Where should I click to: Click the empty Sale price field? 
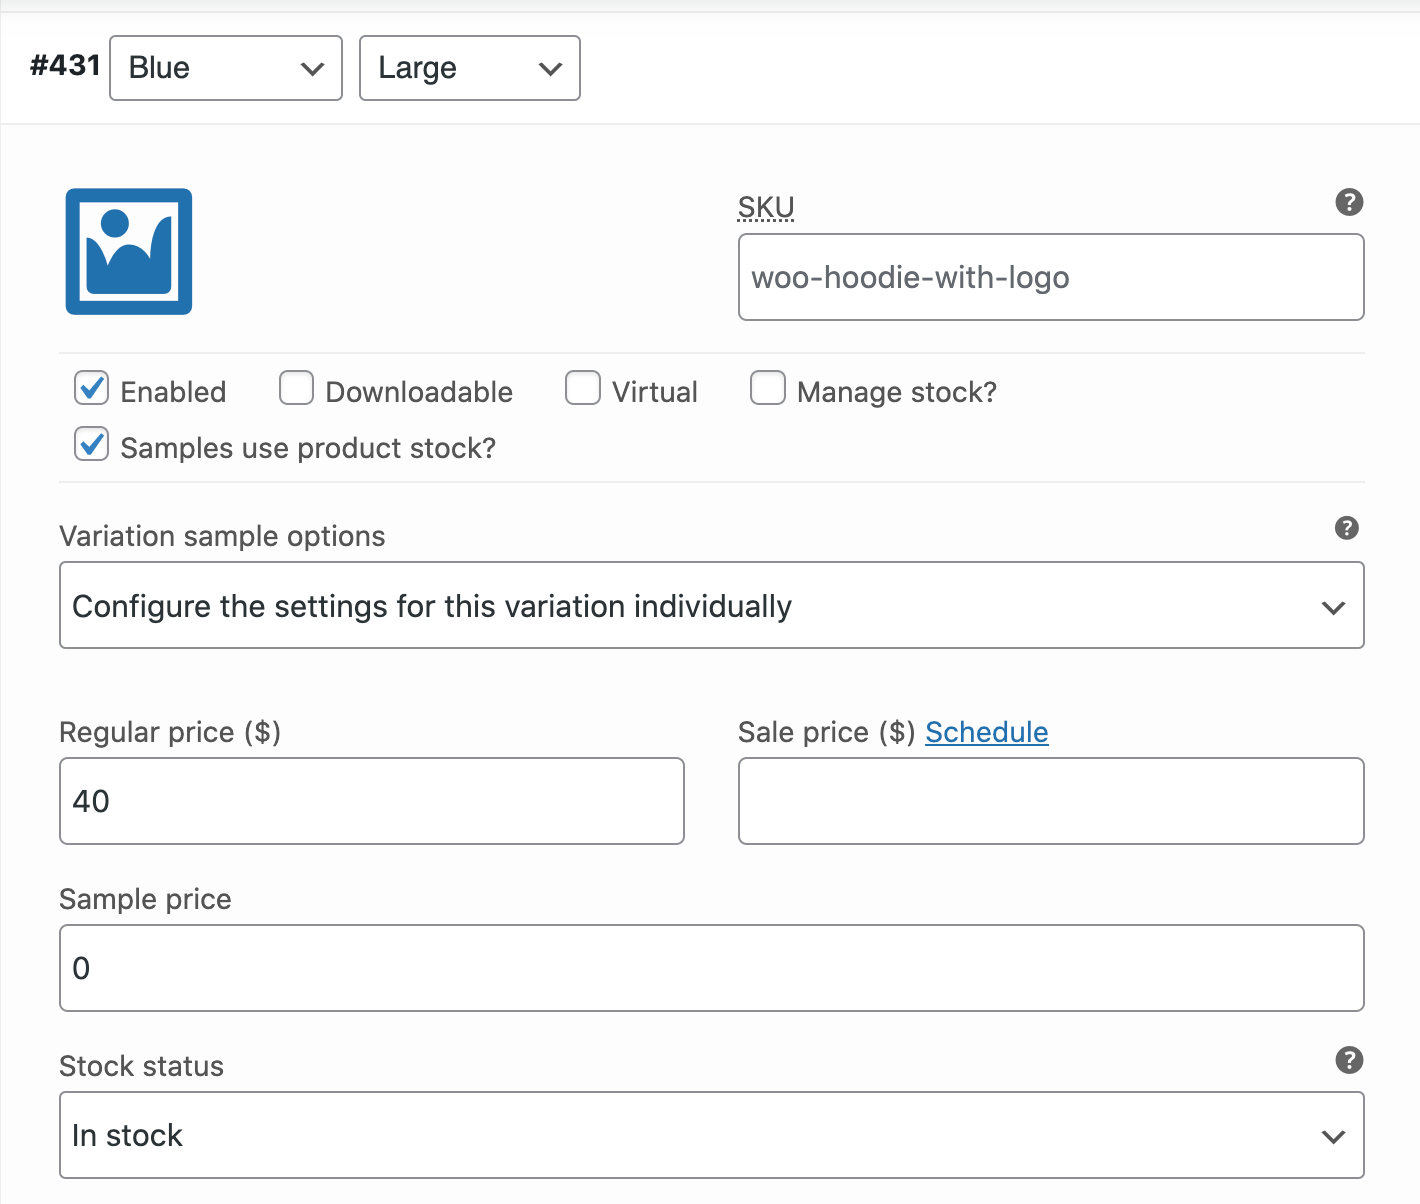click(x=1050, y=801)
